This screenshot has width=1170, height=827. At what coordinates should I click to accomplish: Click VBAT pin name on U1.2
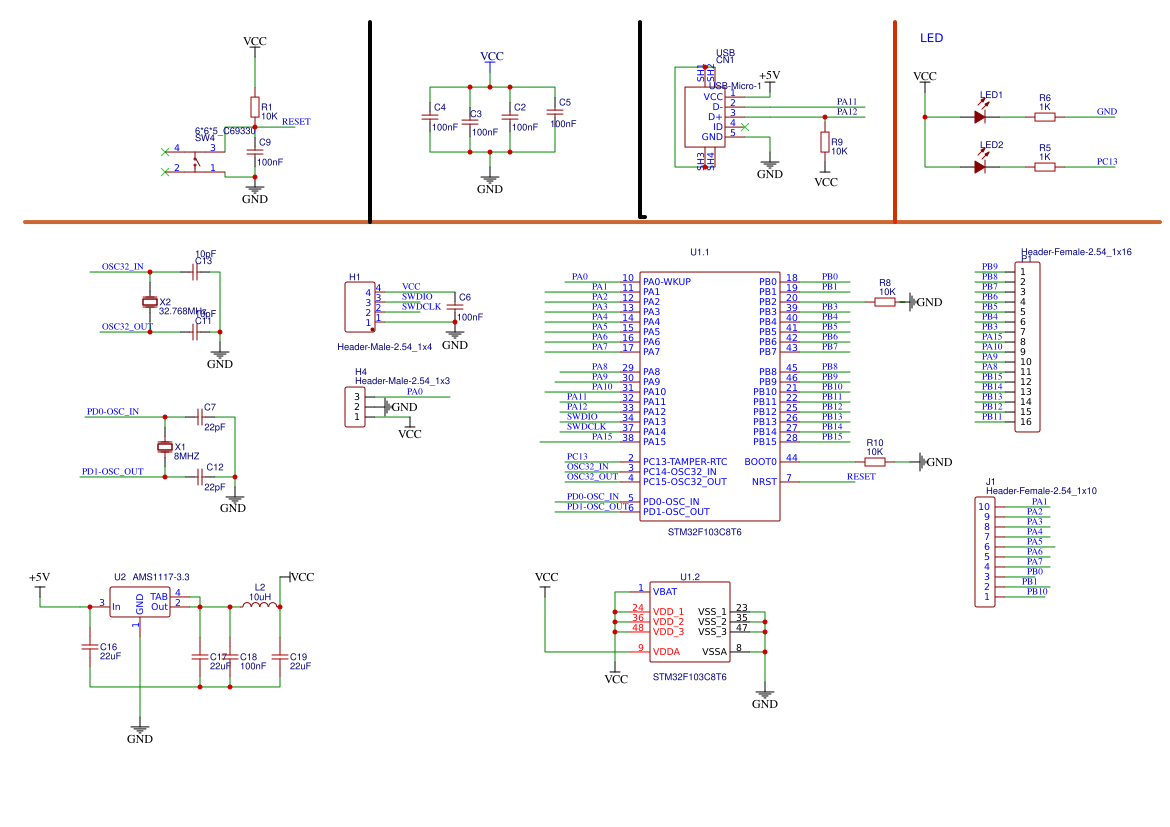click(665, 591)
